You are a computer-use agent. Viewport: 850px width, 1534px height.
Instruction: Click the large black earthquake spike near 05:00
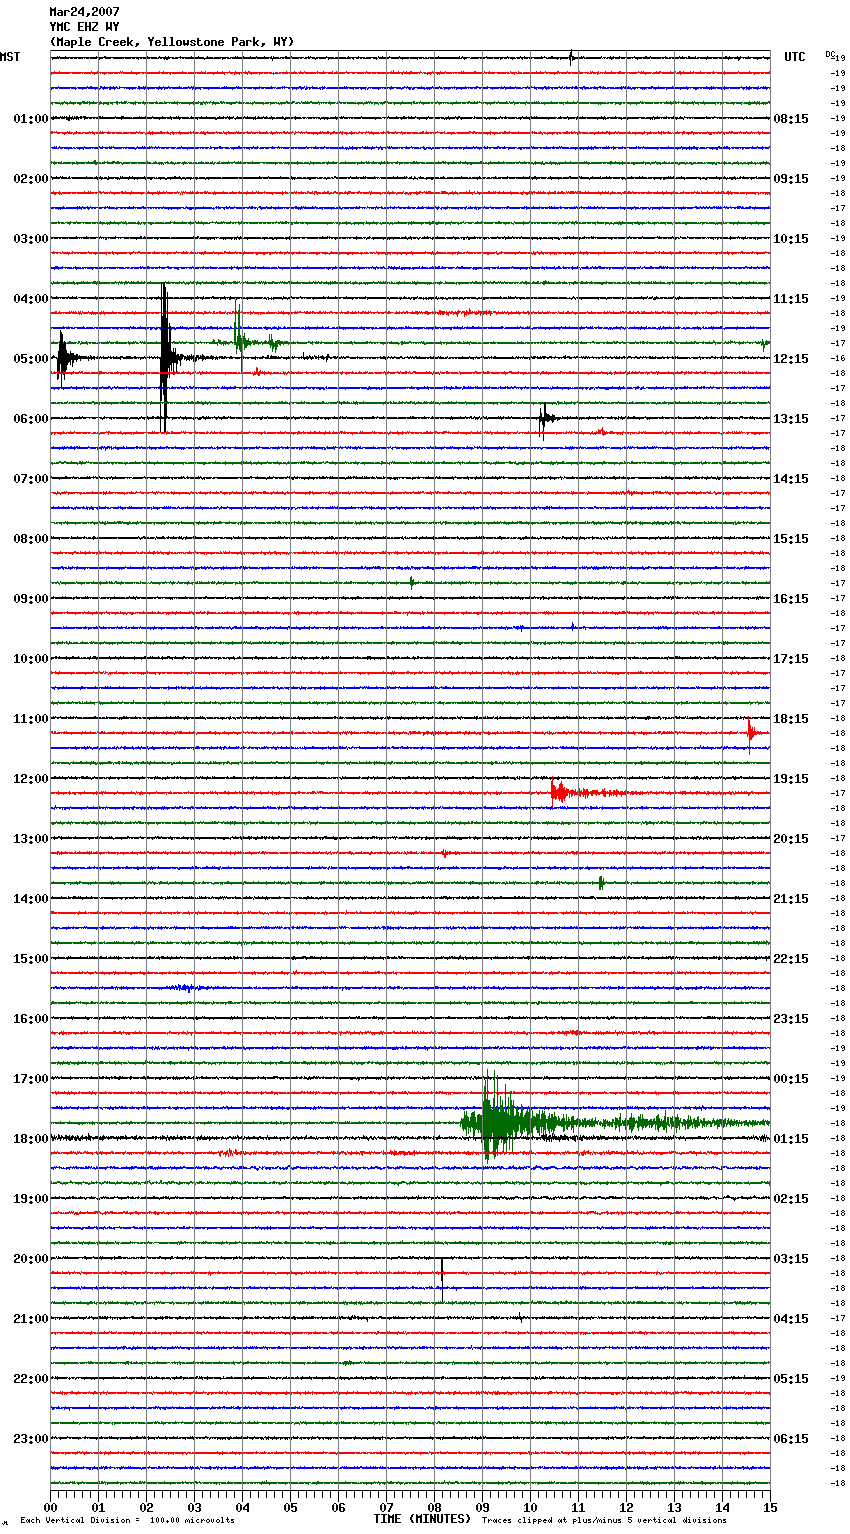[165, 357]
